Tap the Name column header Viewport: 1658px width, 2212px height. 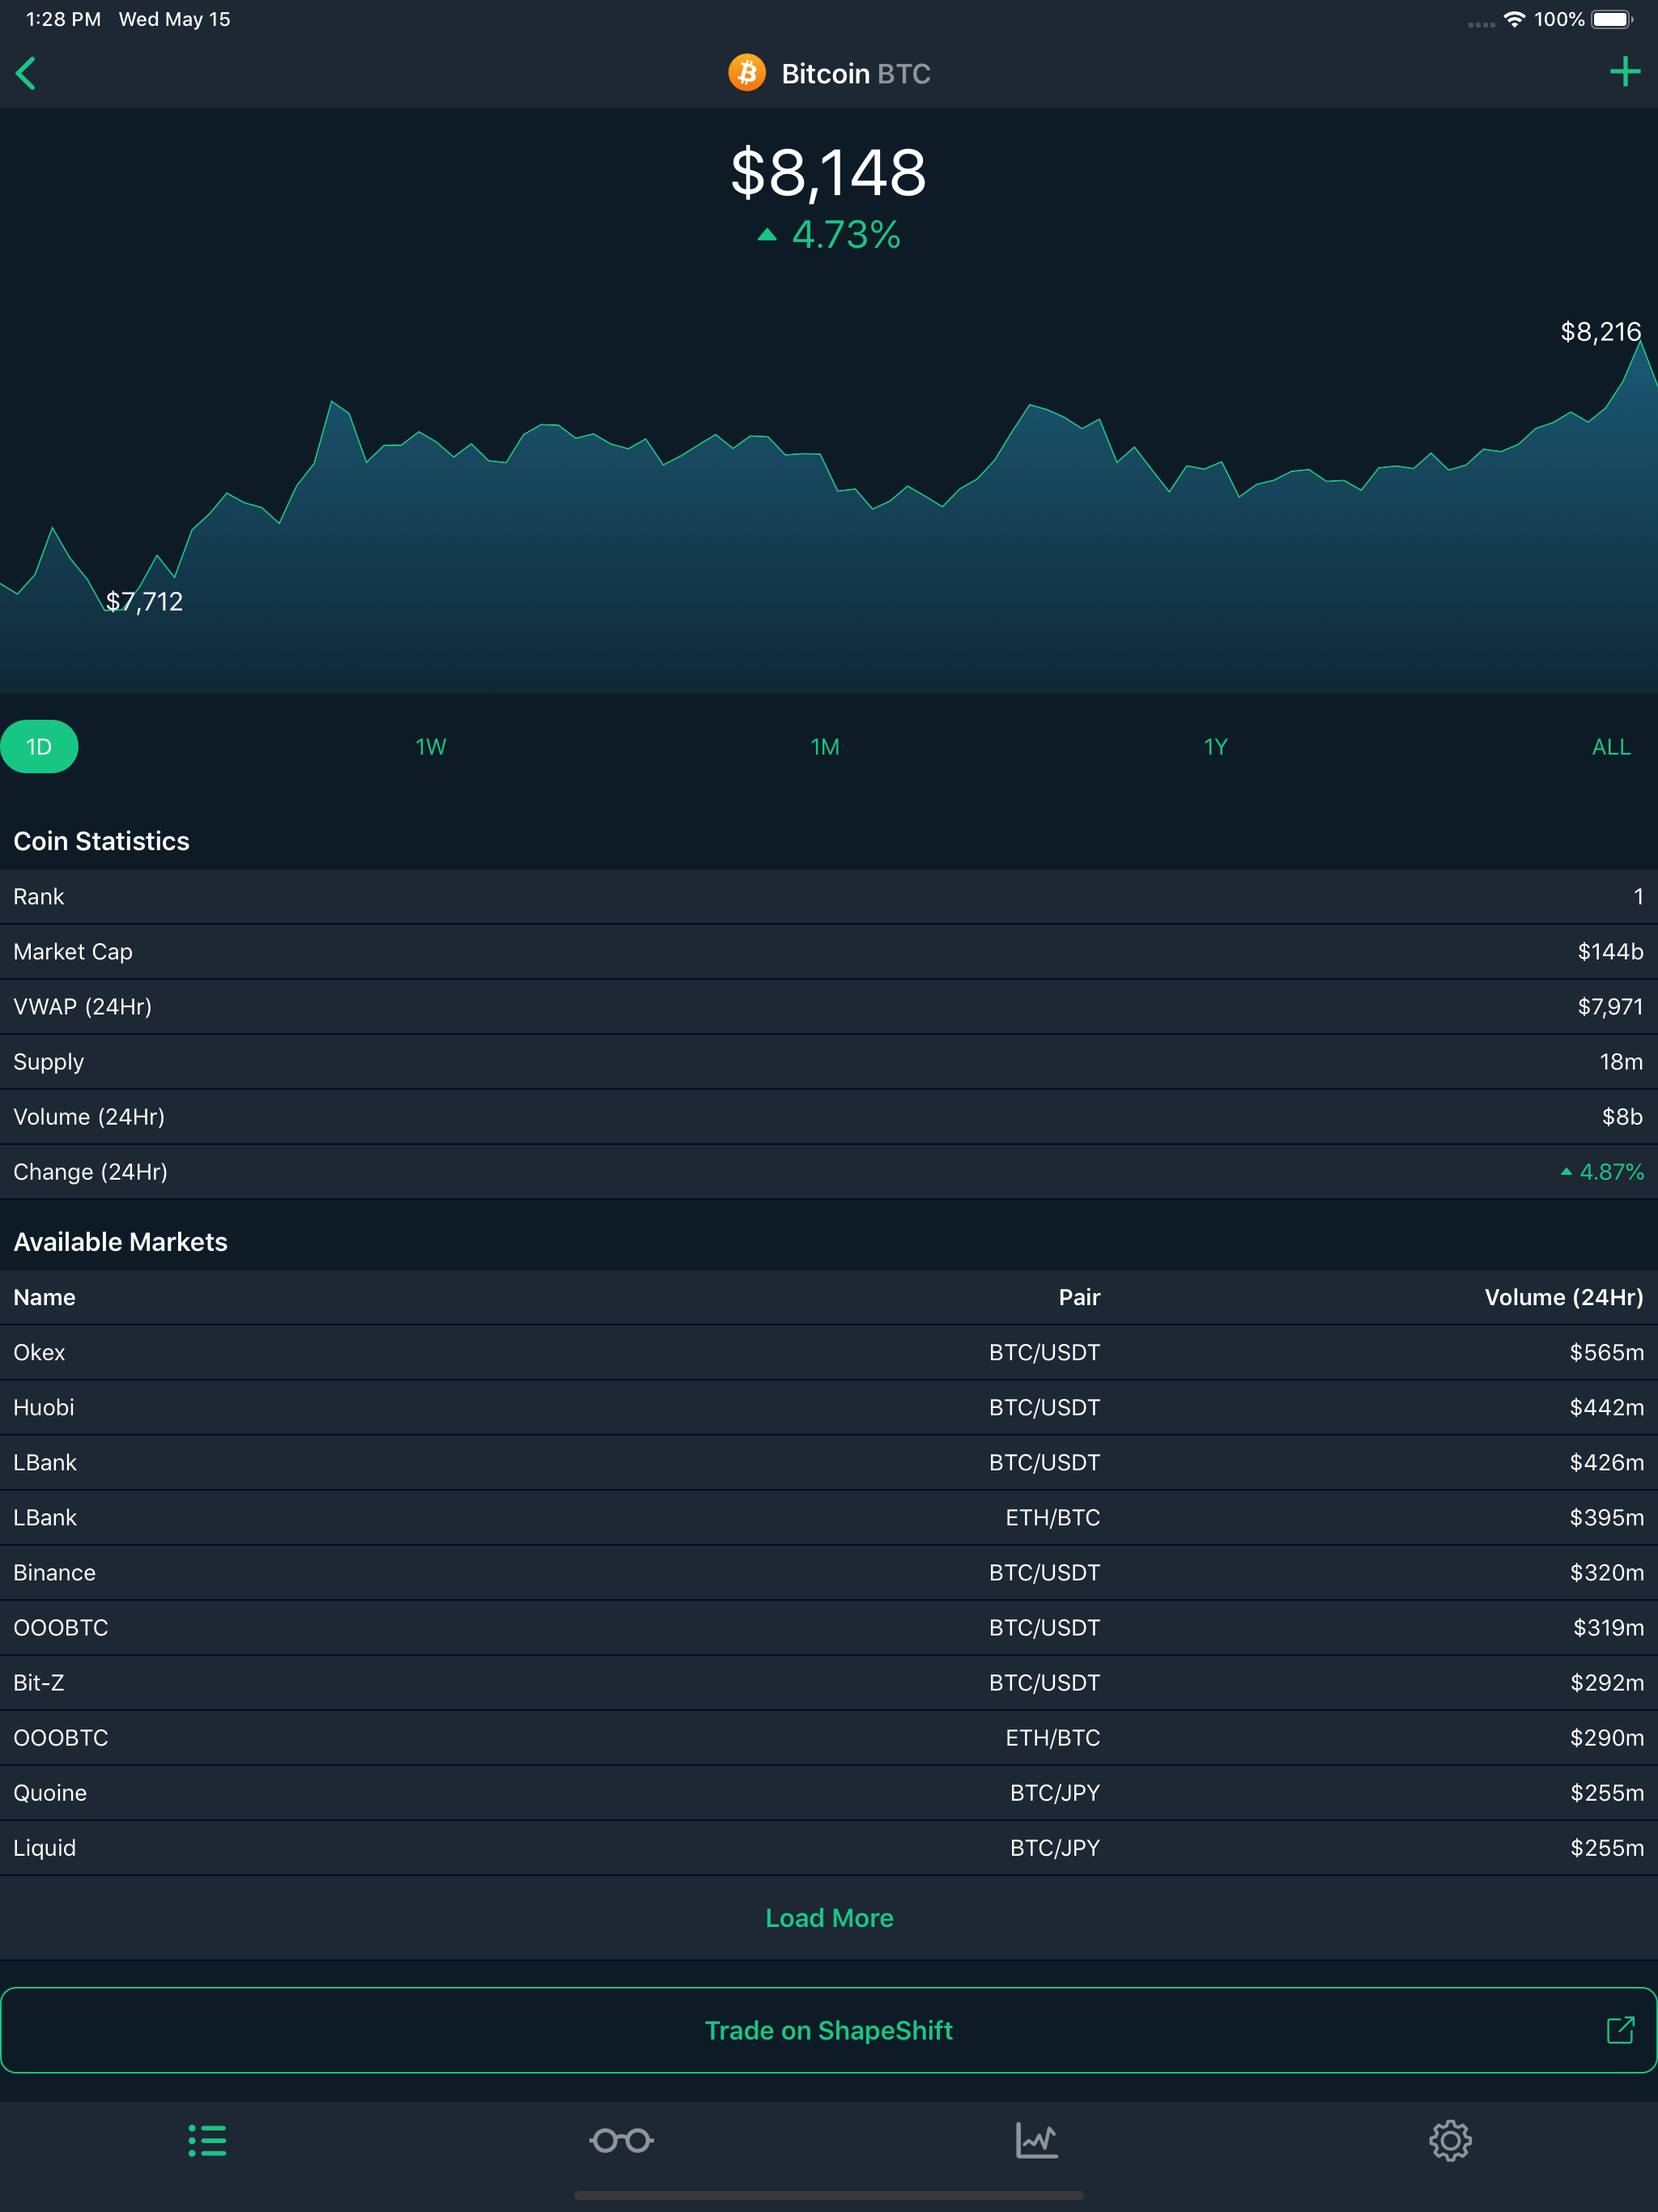click(x=44, y=1297)
